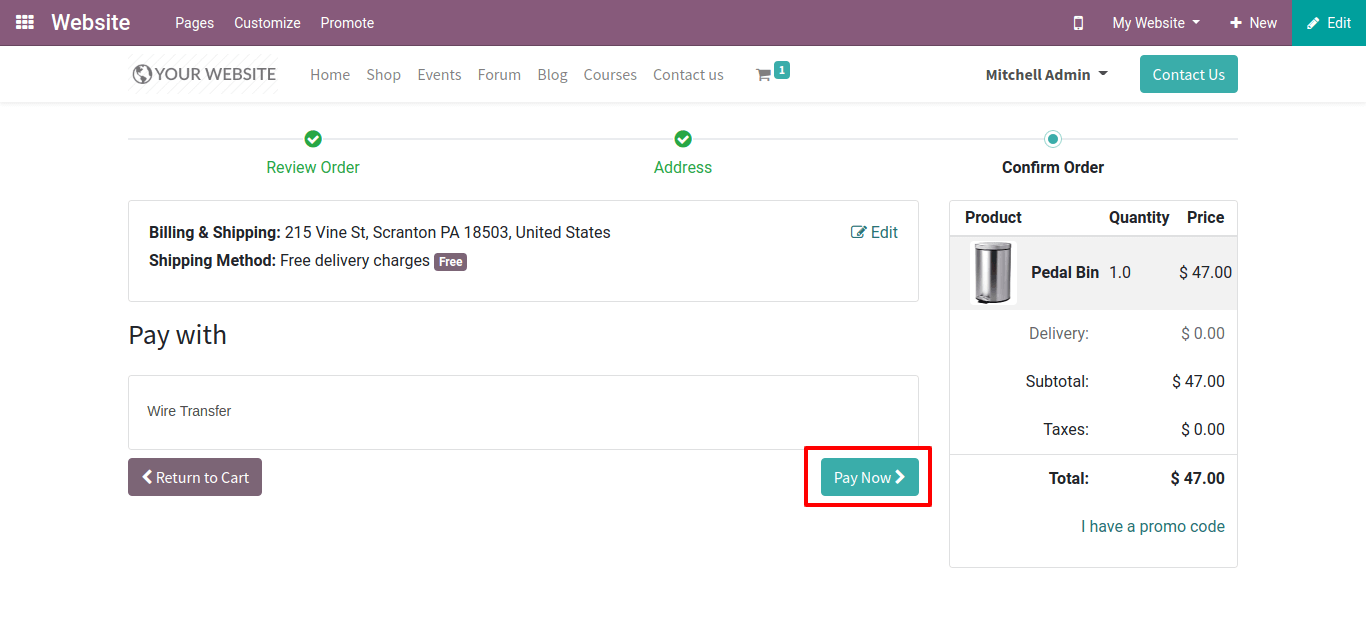Click the plus New icon in top bar
This screenshot has height=624, width=1366.
tap(1235, 22)
